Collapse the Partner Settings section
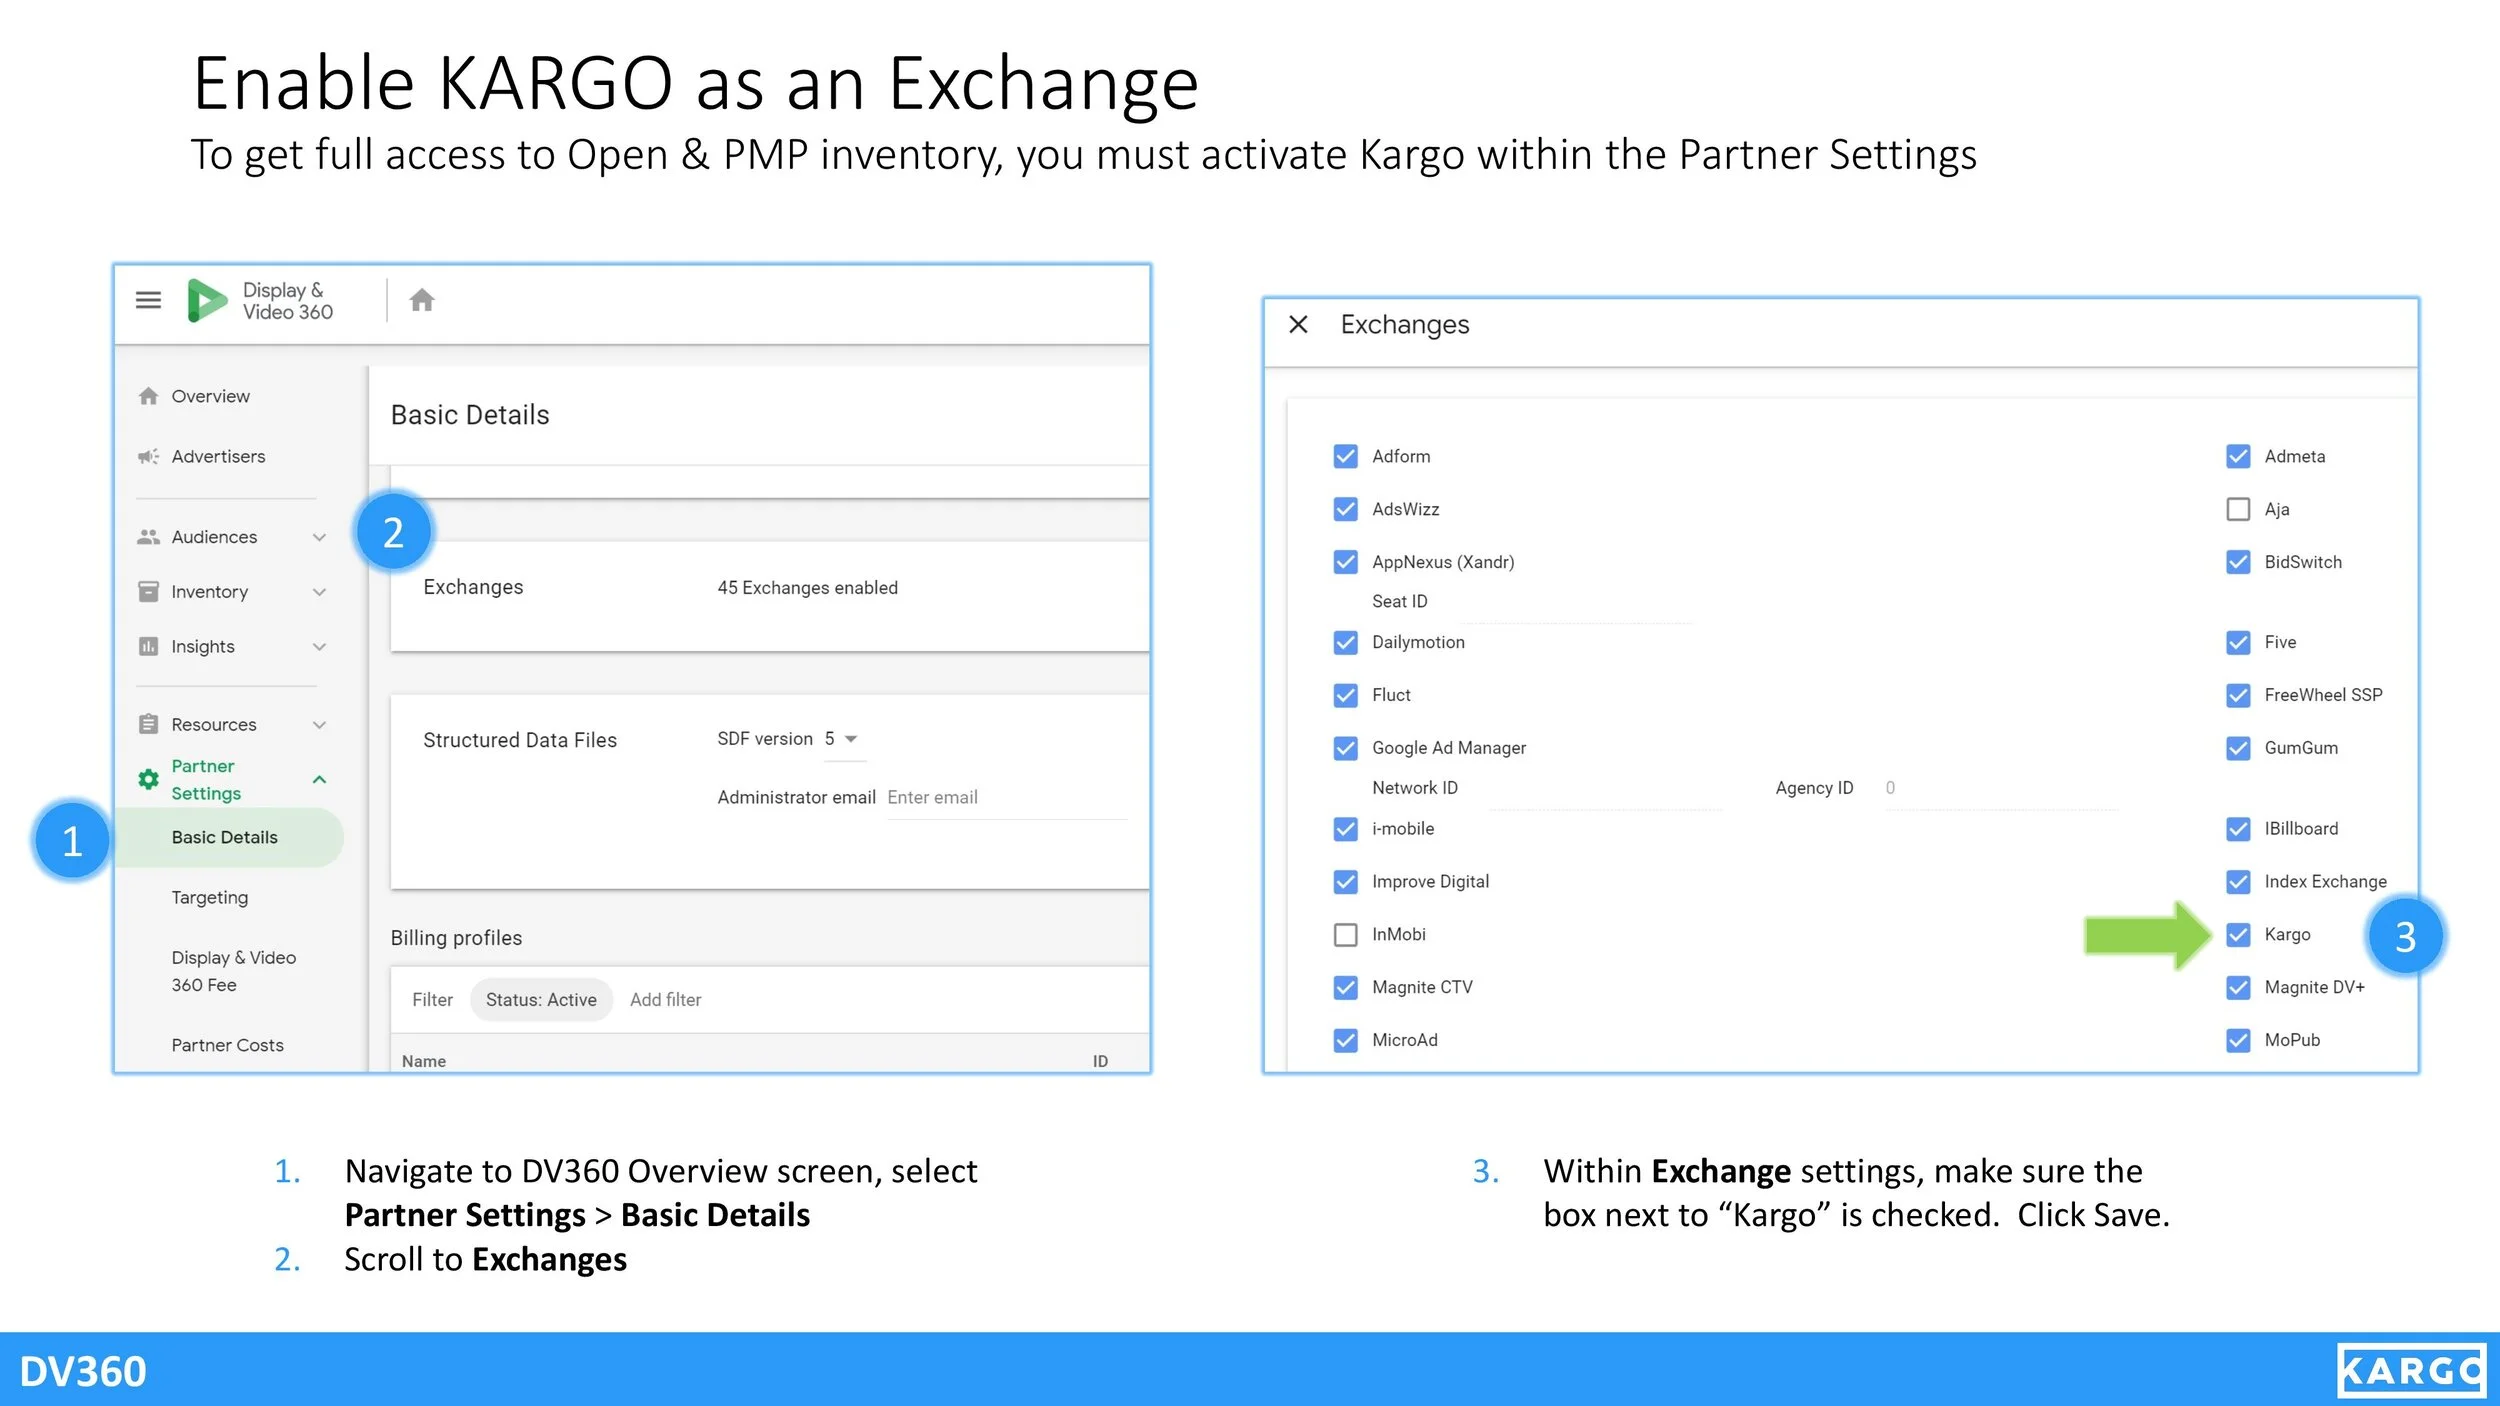 (x=320, y=778)
